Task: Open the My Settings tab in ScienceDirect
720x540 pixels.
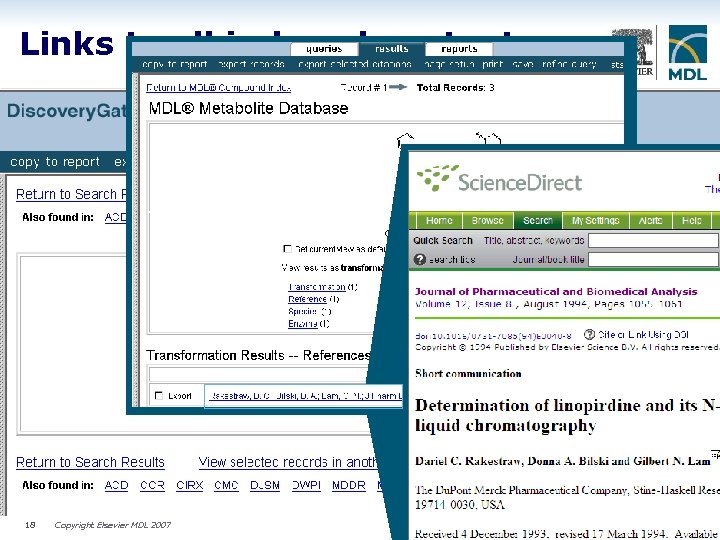Action: [x=596, y=220]
